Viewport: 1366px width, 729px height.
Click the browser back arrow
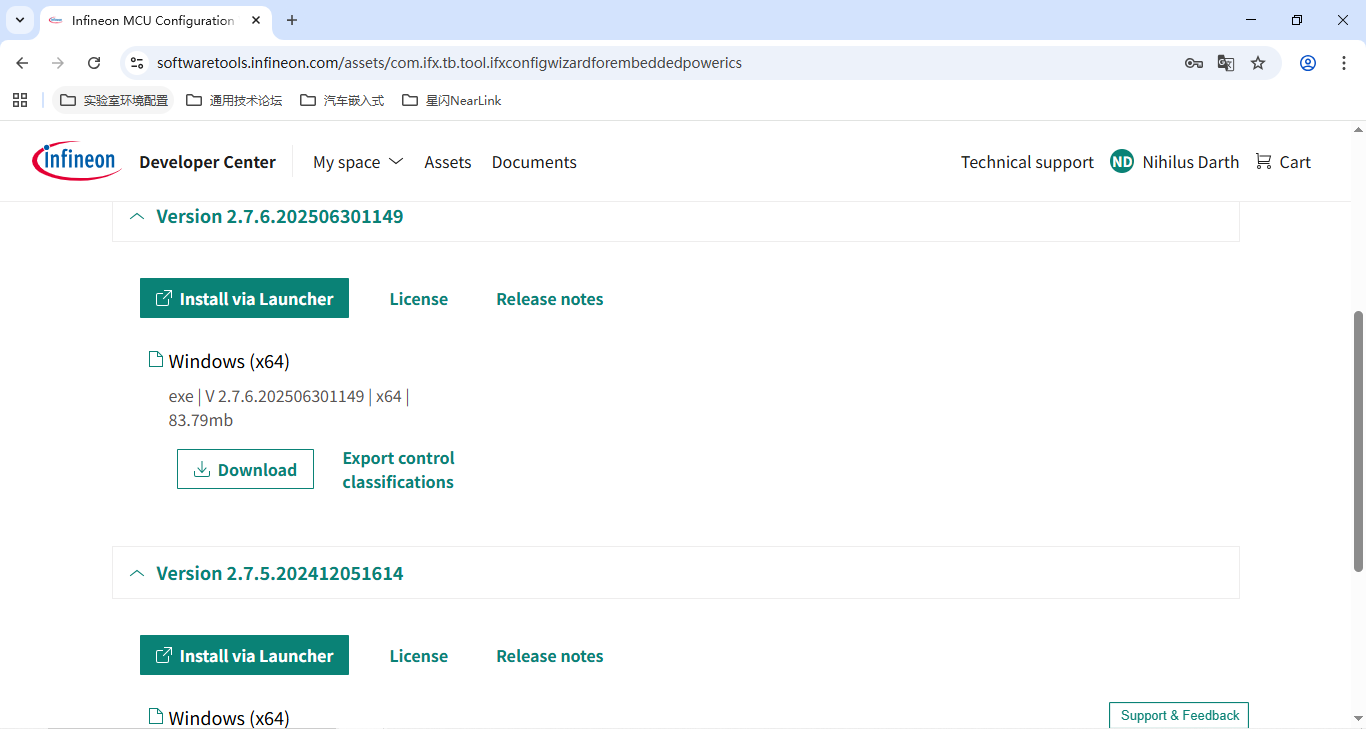[x=22, y=63]
